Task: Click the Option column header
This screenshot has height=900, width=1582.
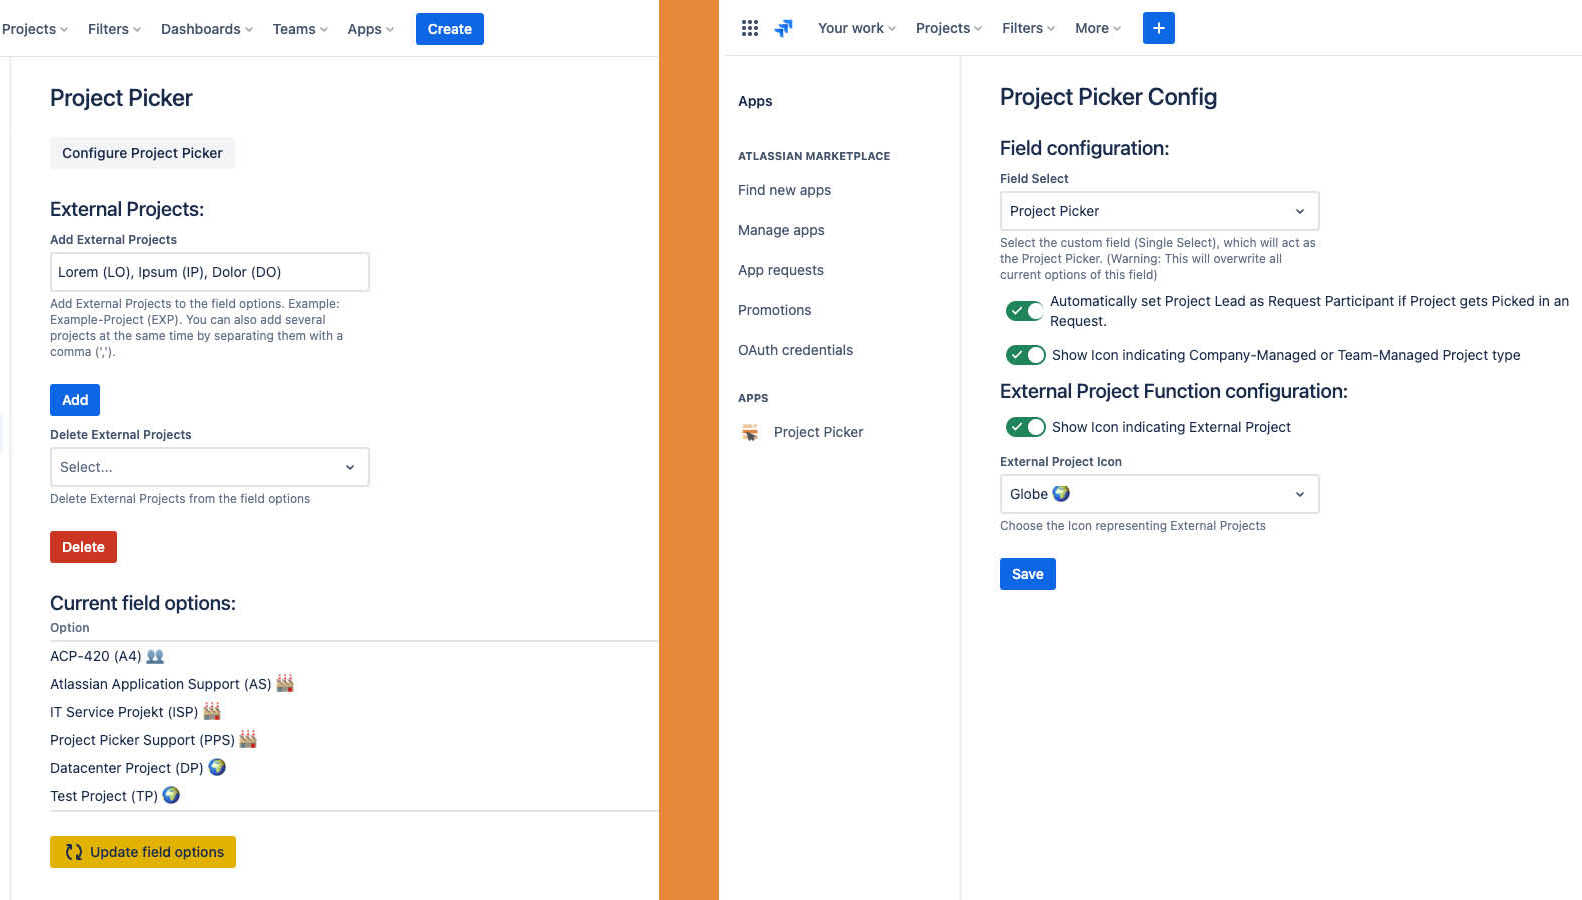Action: point(70,628)
